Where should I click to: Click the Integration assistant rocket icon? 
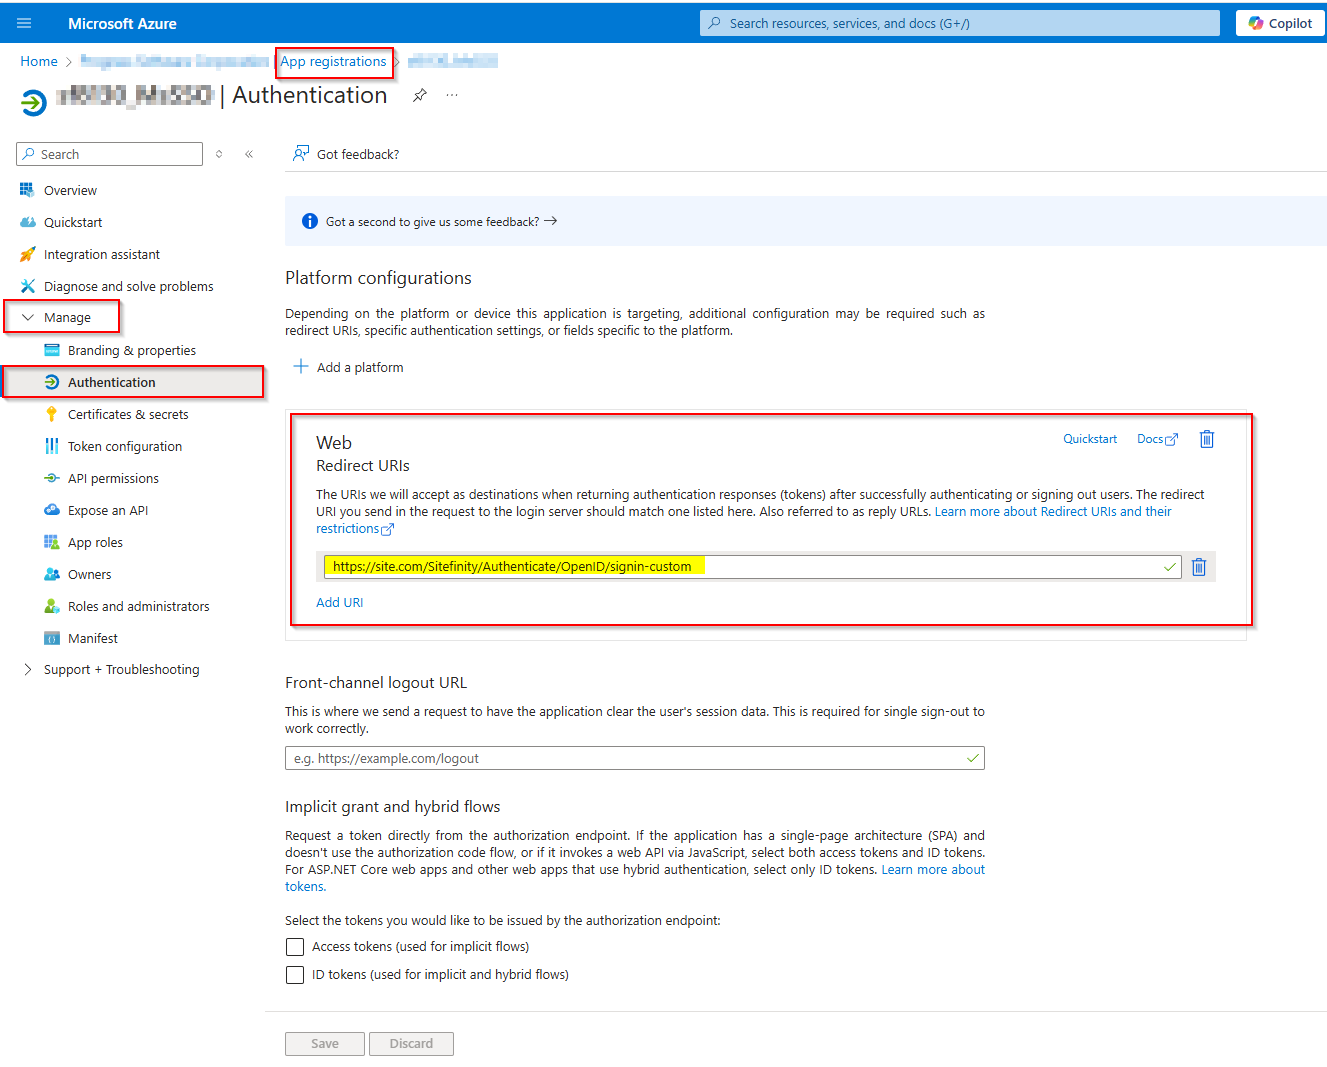click(27, 254)
